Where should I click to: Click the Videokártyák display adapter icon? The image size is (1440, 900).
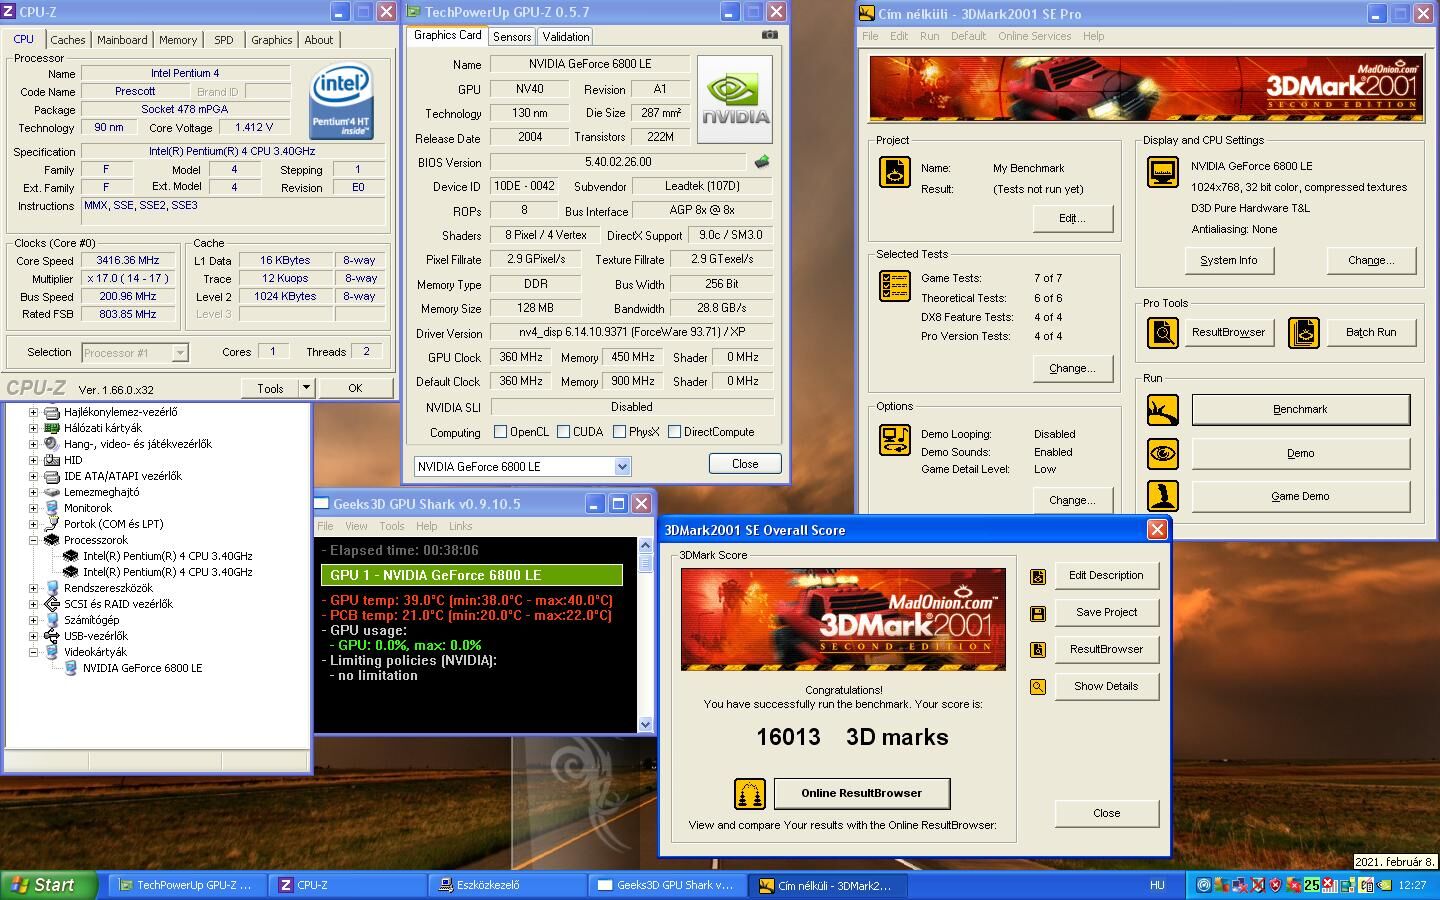coord(52,652)
